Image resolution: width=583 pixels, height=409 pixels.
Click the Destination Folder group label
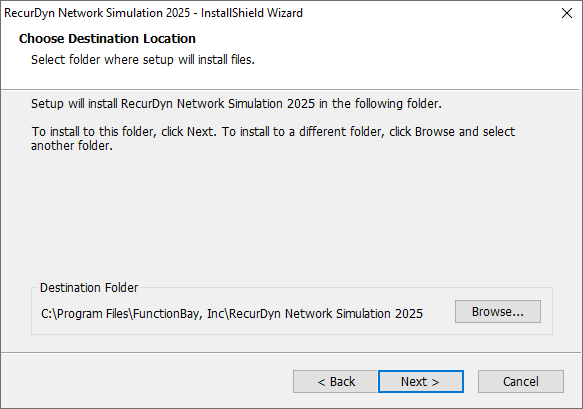(x=89, y=287)
